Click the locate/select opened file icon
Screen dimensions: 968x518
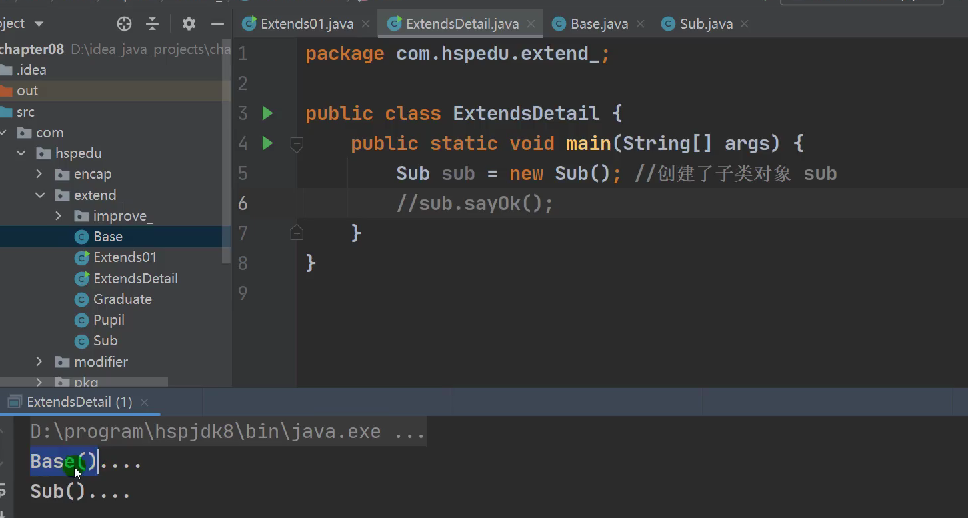tap(124, 24)
